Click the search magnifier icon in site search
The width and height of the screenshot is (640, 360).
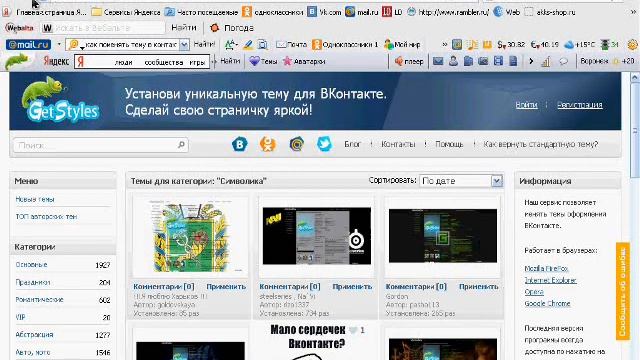tap(181, 144)
